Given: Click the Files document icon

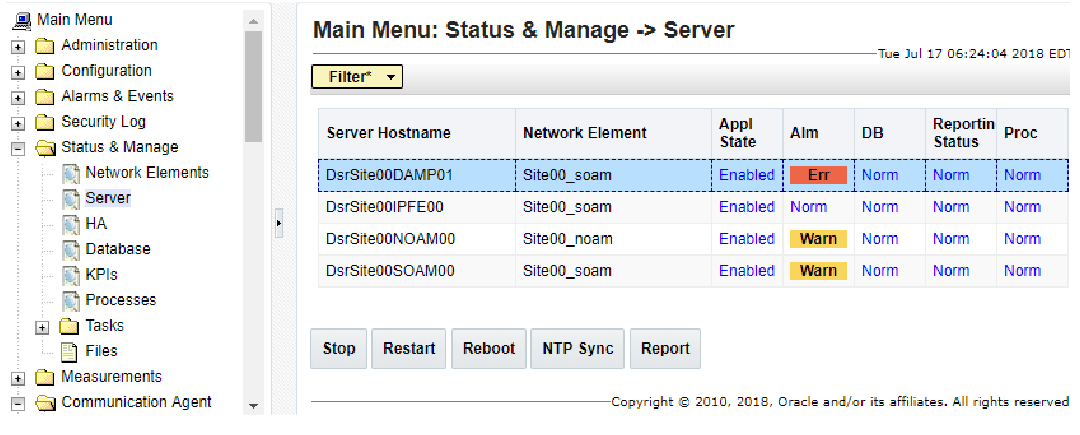Looking at the screenshot, I should [x=70, y=352].
